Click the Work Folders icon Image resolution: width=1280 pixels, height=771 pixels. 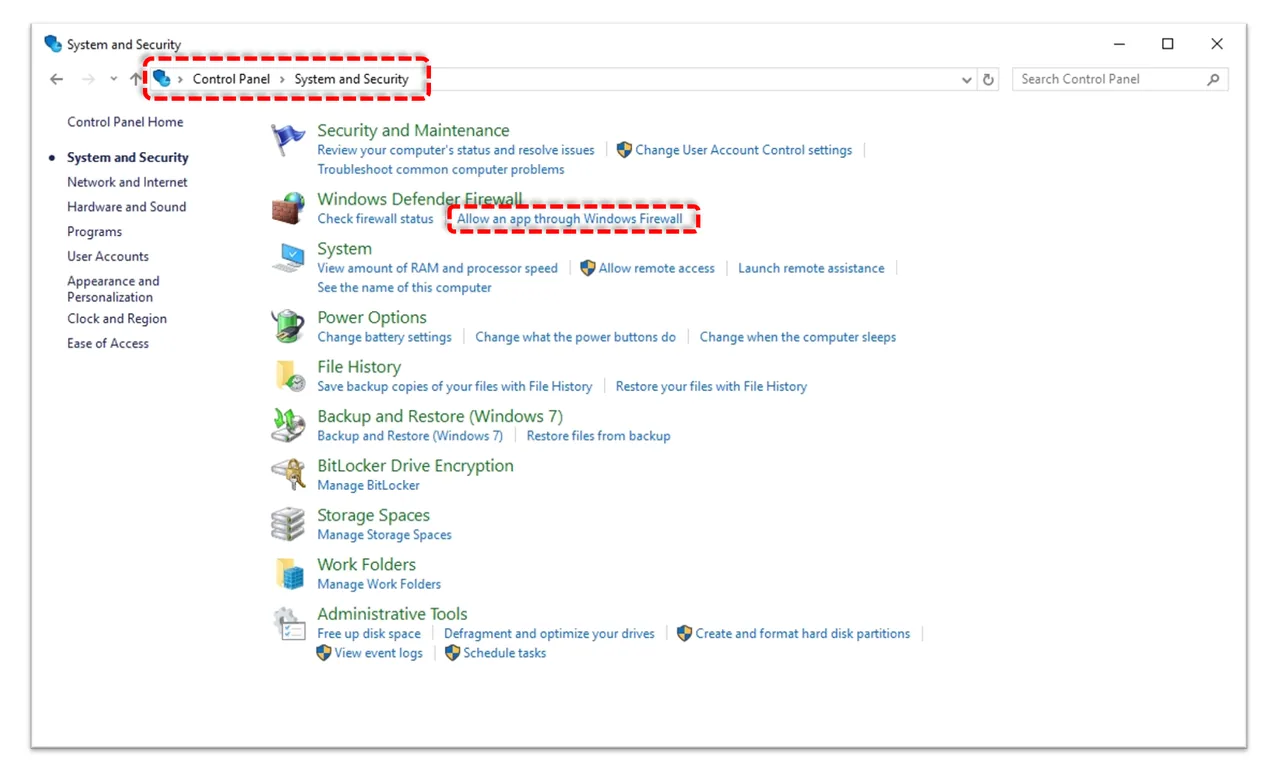[x=289, y=573]
